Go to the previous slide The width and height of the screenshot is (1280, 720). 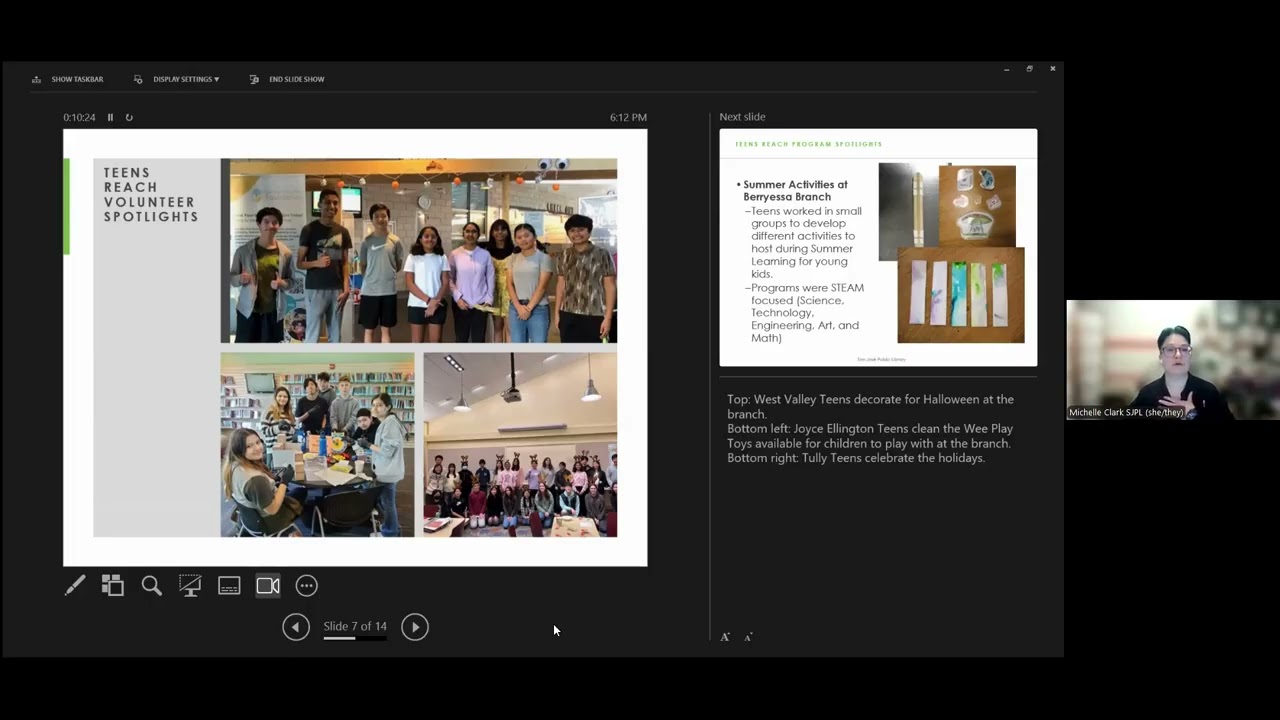pos(296,627)
